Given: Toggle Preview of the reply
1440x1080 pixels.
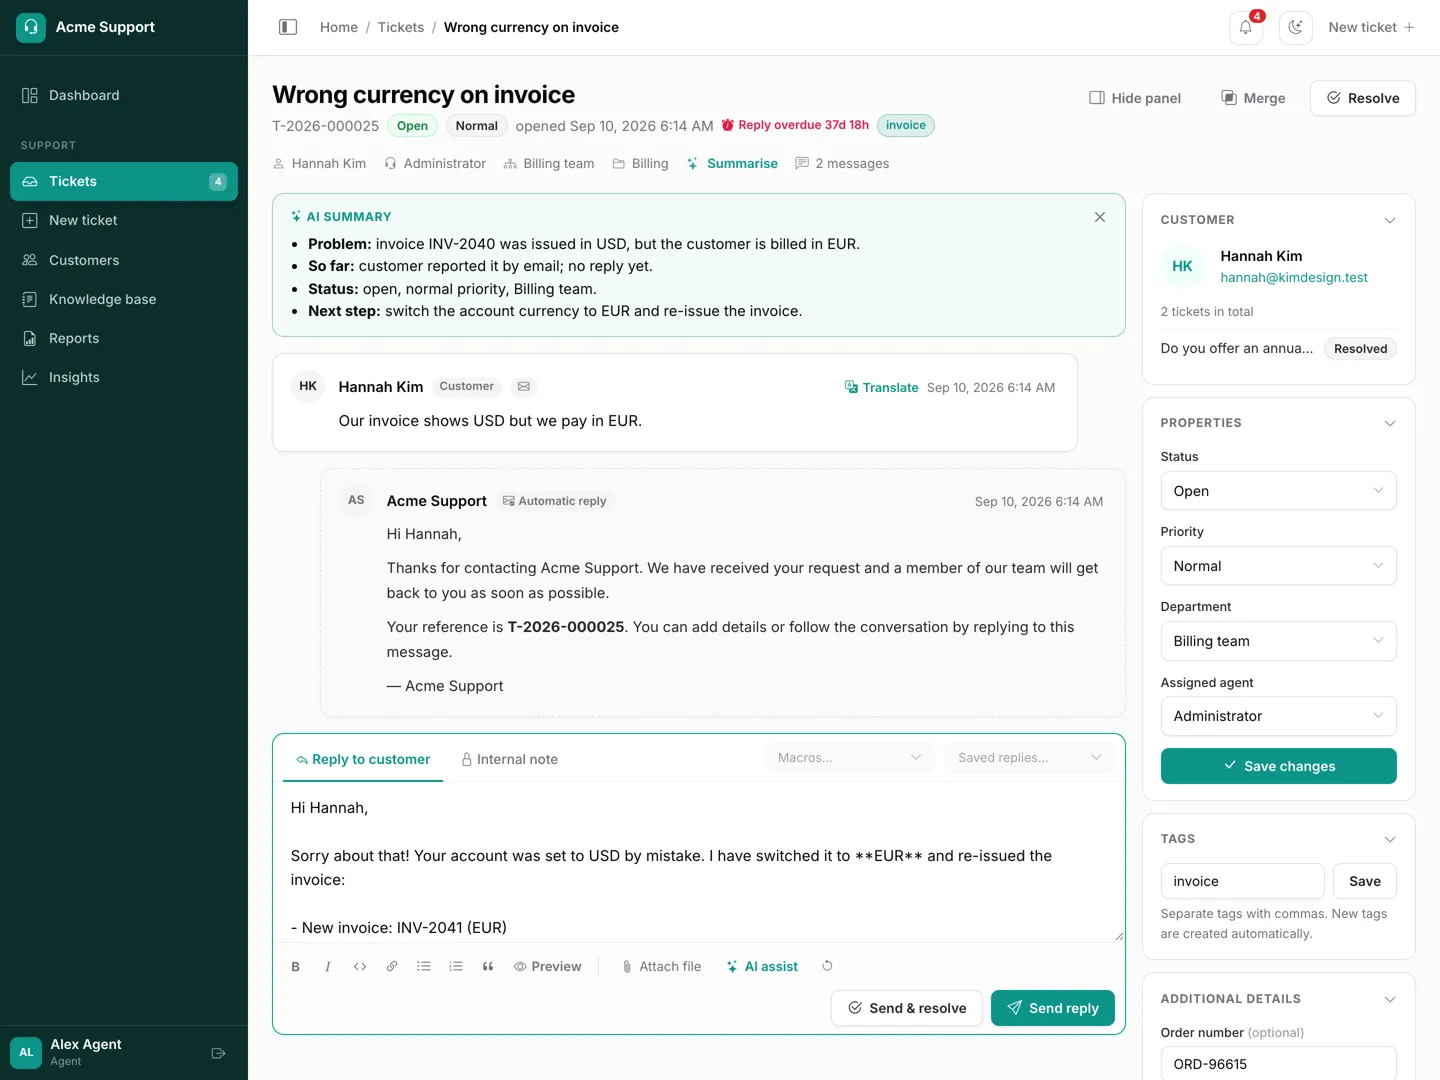Looking at the screenshot, I should click(548, 967).
